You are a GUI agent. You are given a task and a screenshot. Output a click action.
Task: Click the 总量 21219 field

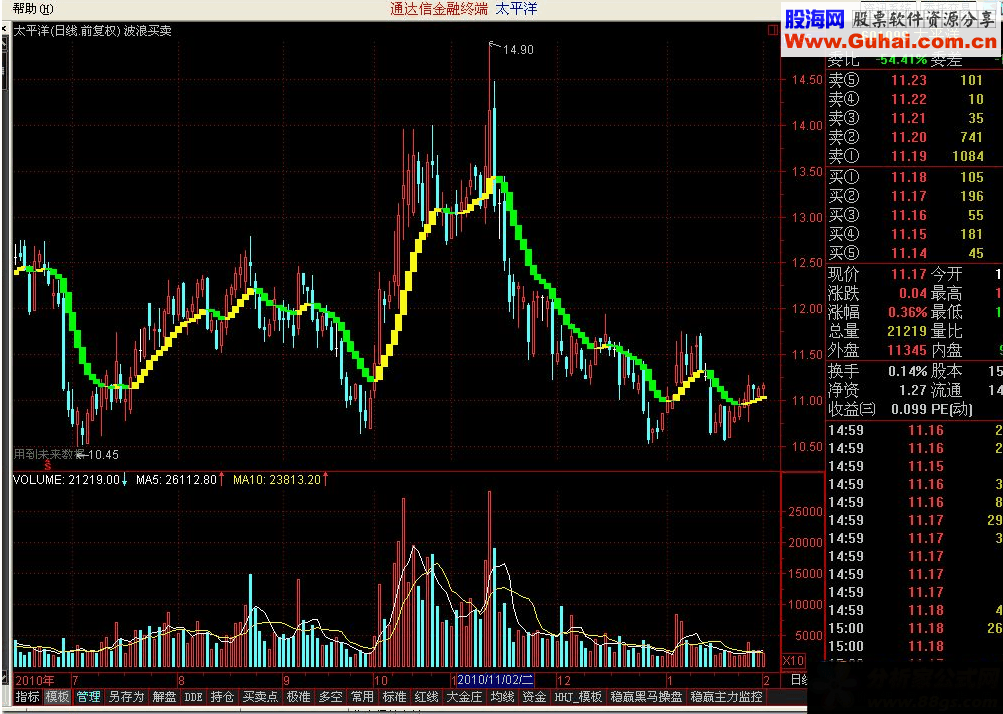(x=877, y=331)
